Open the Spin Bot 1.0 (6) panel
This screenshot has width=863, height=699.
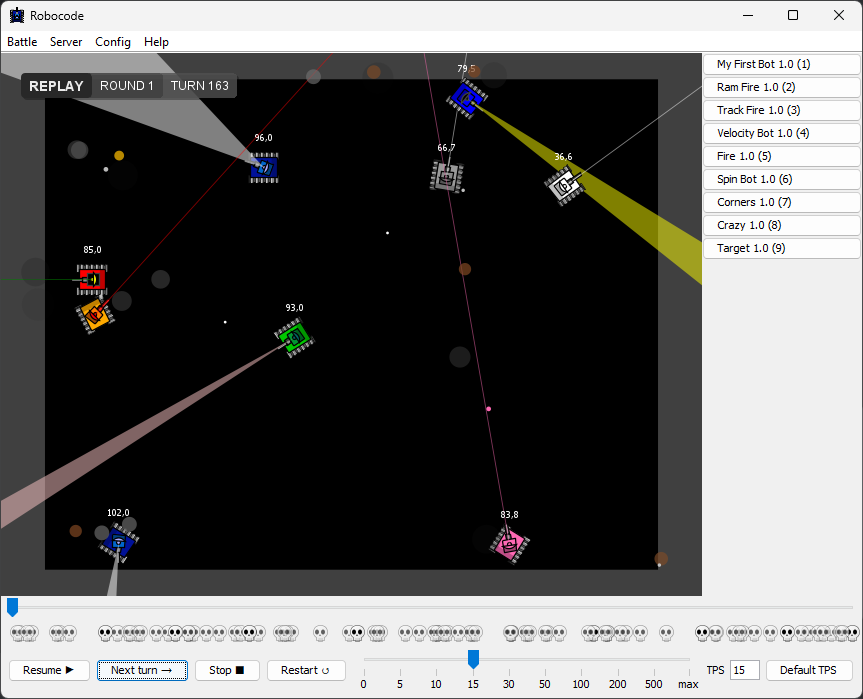pyautogui.click(x=781, y=179)
